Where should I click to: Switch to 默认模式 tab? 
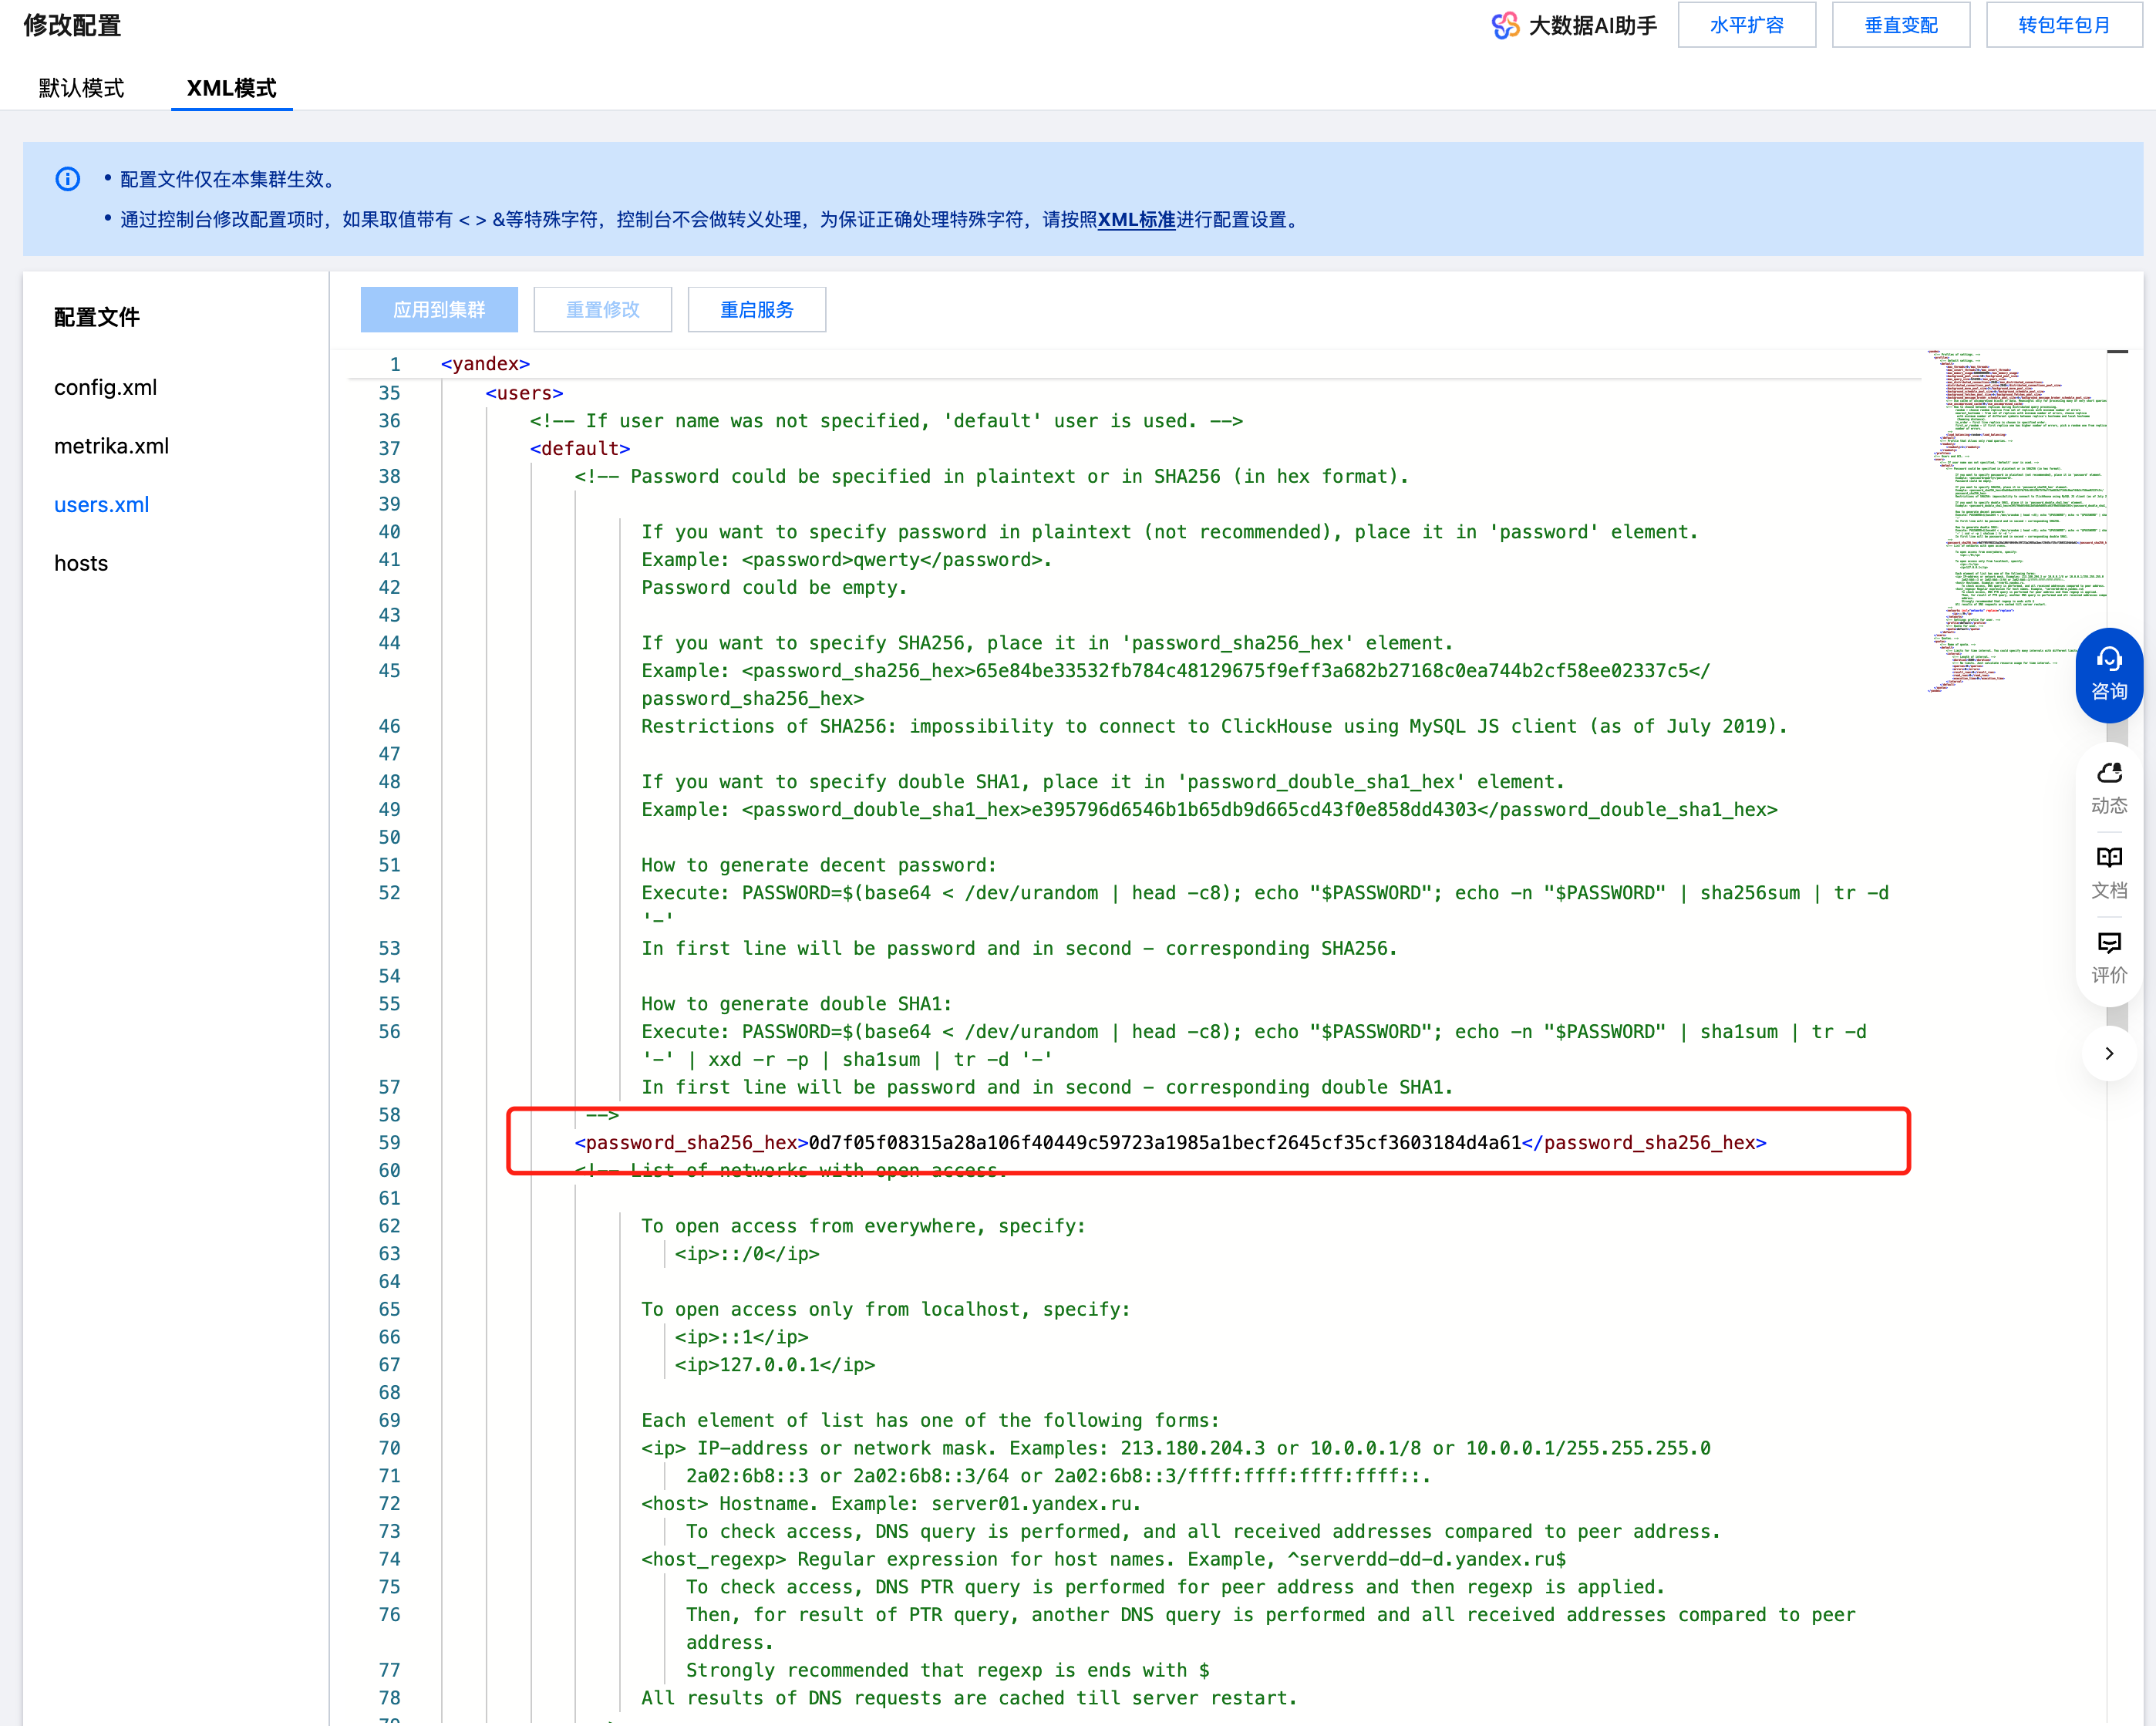click(81, 88)
